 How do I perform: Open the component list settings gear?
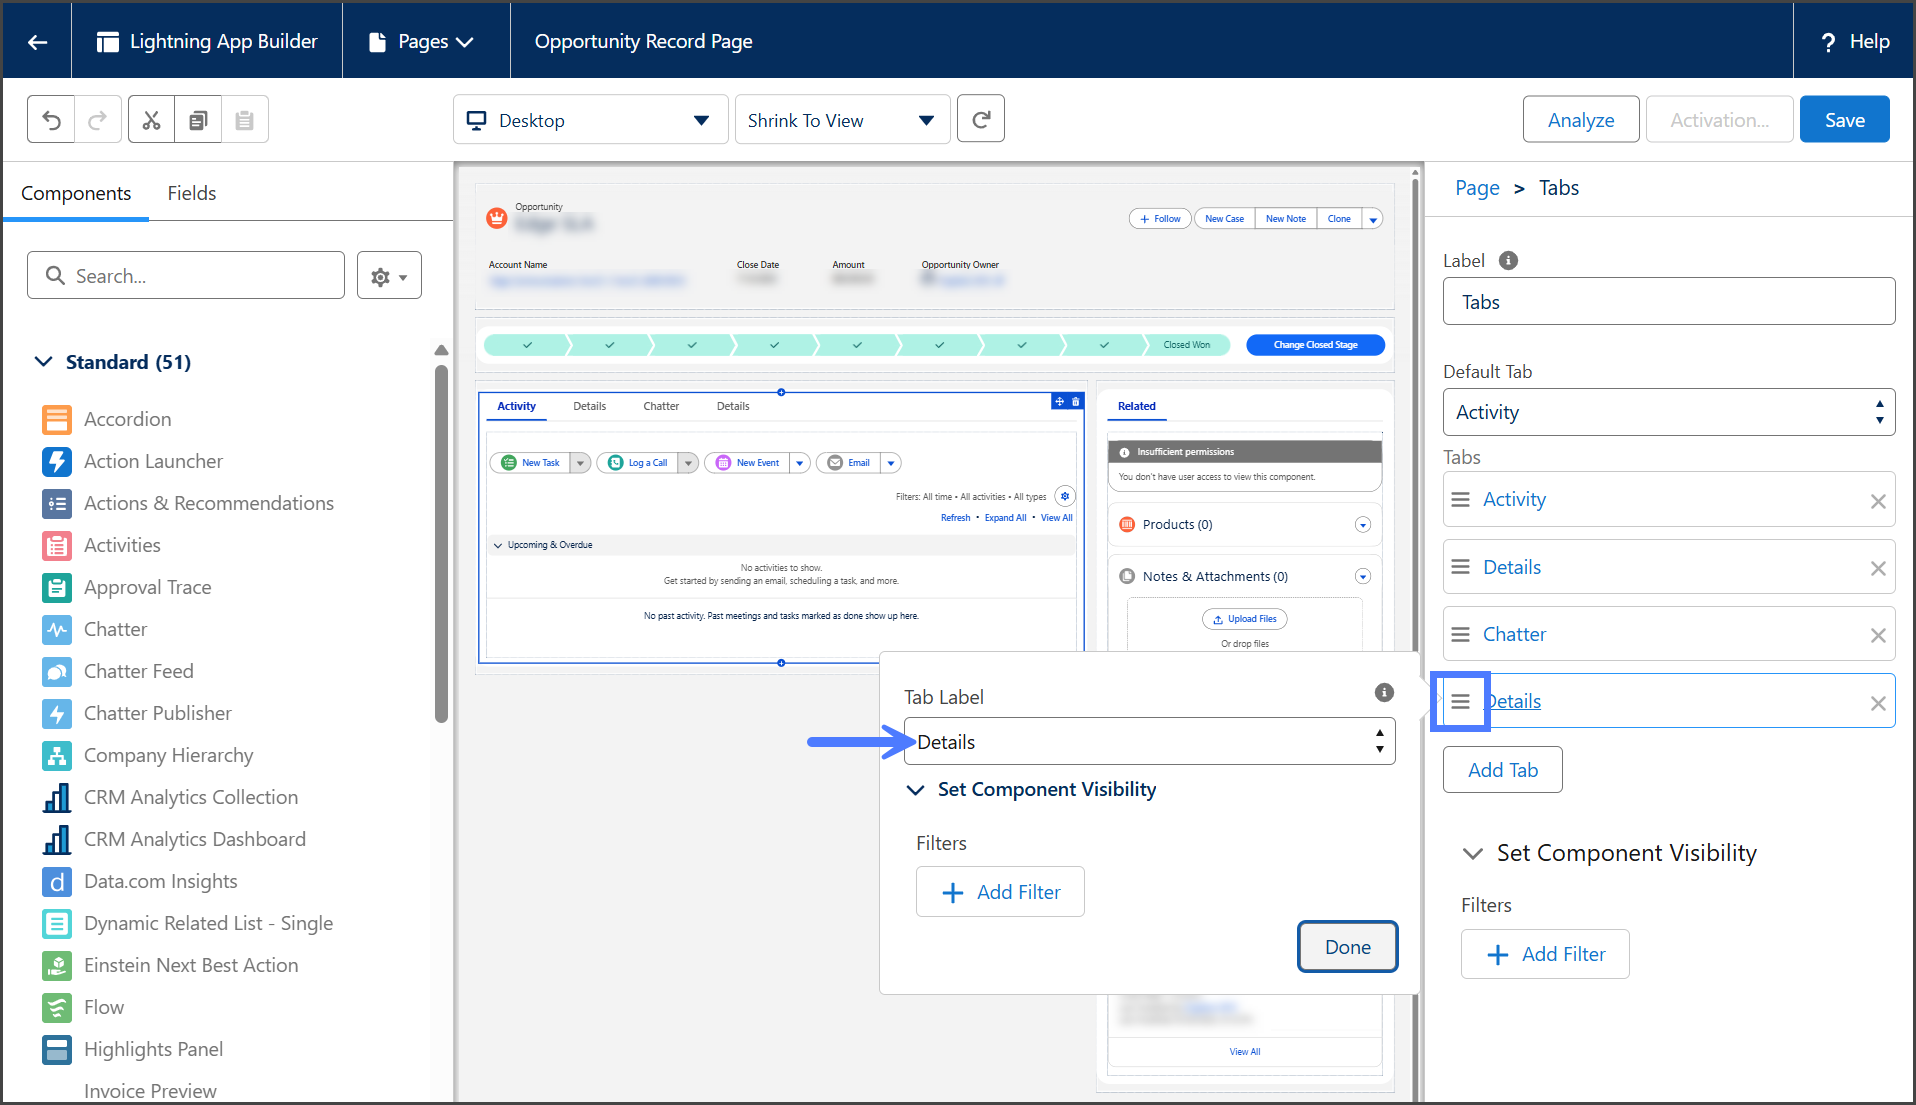389,276
